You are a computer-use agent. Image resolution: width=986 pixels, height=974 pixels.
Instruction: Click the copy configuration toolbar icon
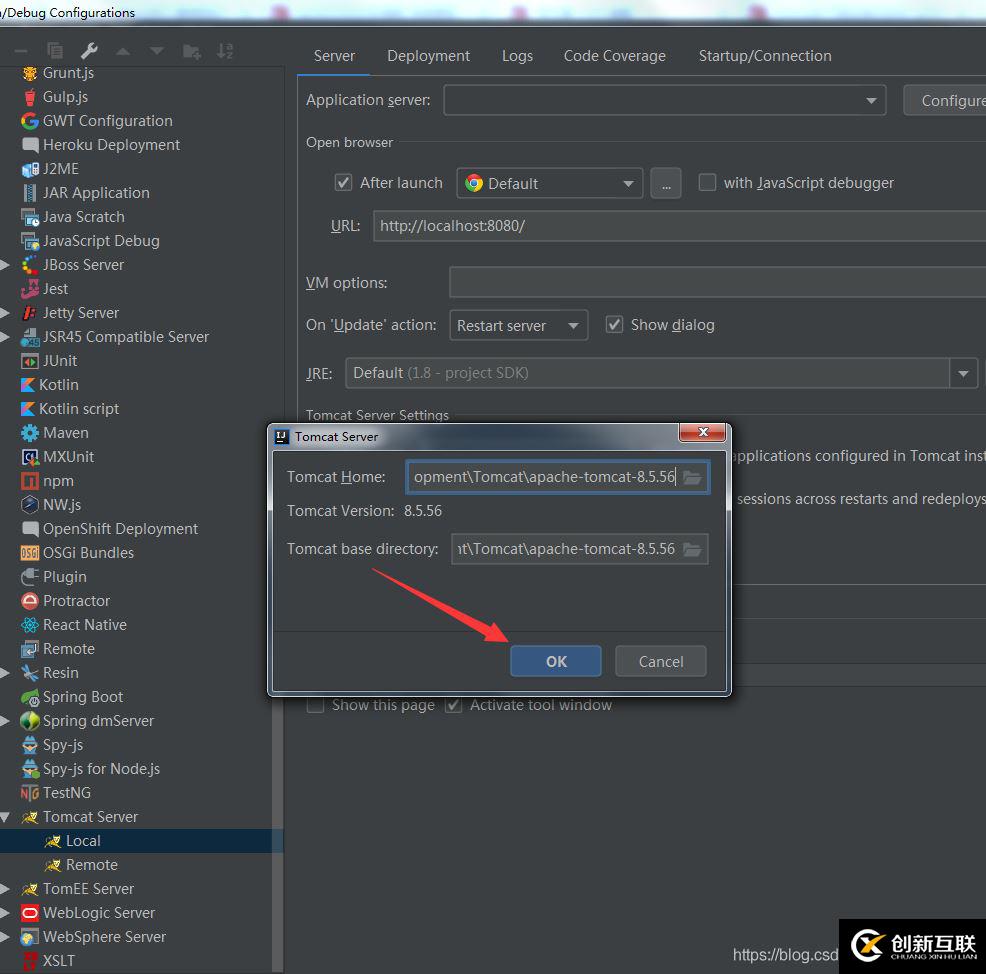[55, 50]
